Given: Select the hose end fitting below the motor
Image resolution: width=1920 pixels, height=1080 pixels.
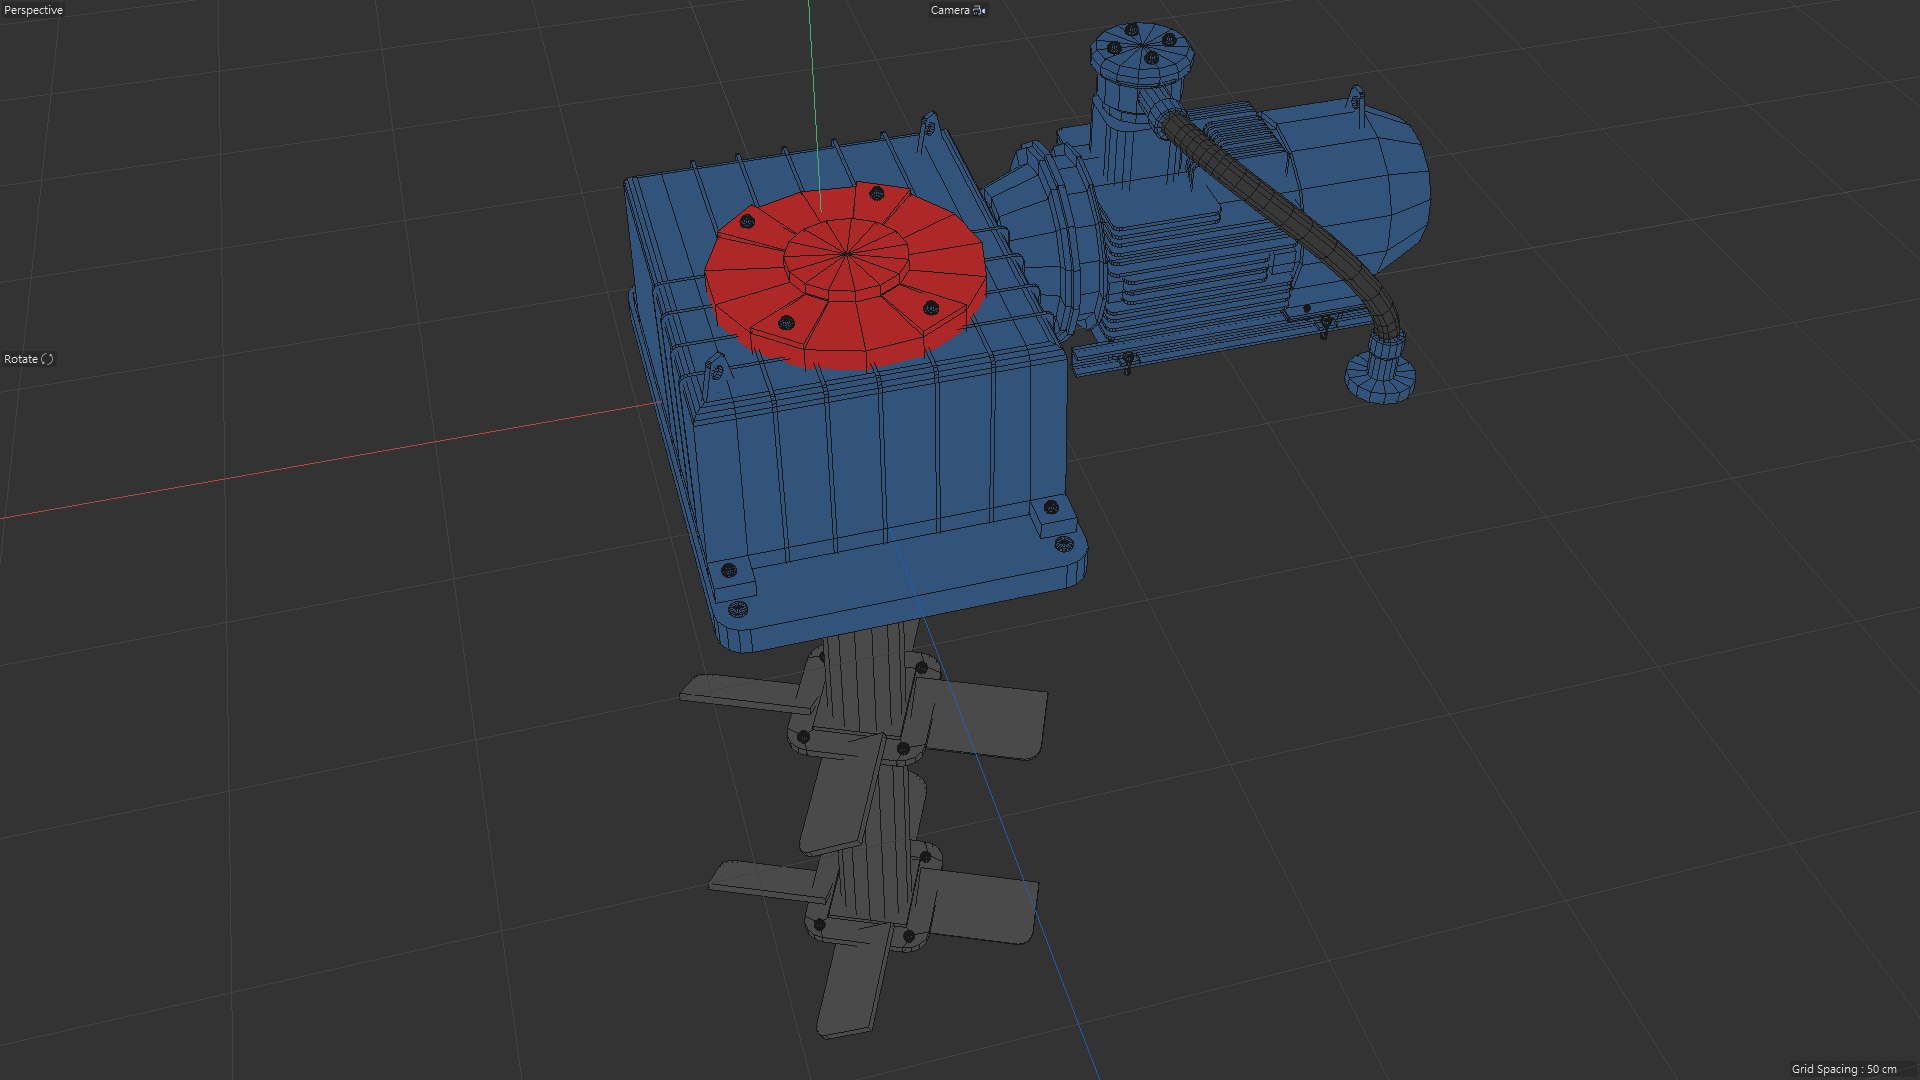Looking at the screenshot, I should click(1381, 370).
